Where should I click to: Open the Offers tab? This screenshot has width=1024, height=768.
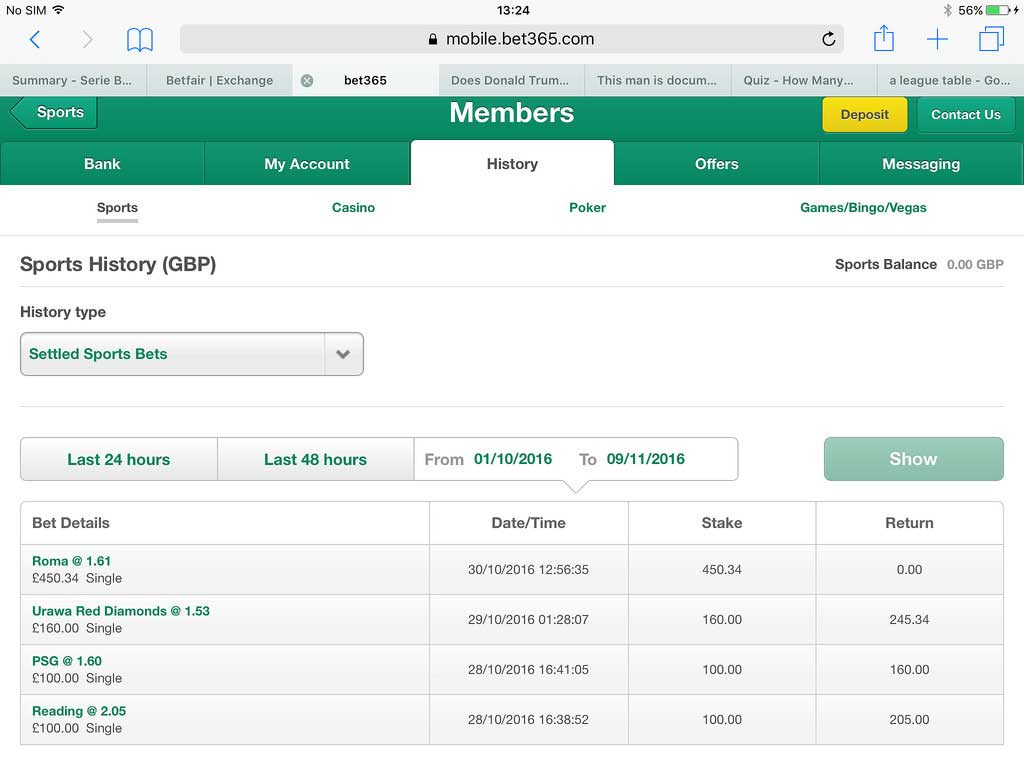pyautogui.click(x=716, y=163)
